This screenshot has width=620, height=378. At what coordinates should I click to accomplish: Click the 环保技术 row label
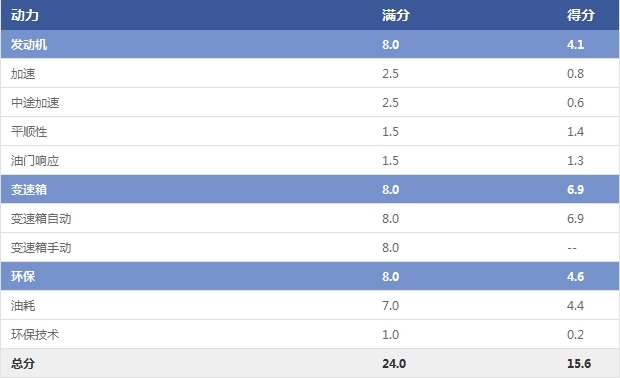coord(35,335)
